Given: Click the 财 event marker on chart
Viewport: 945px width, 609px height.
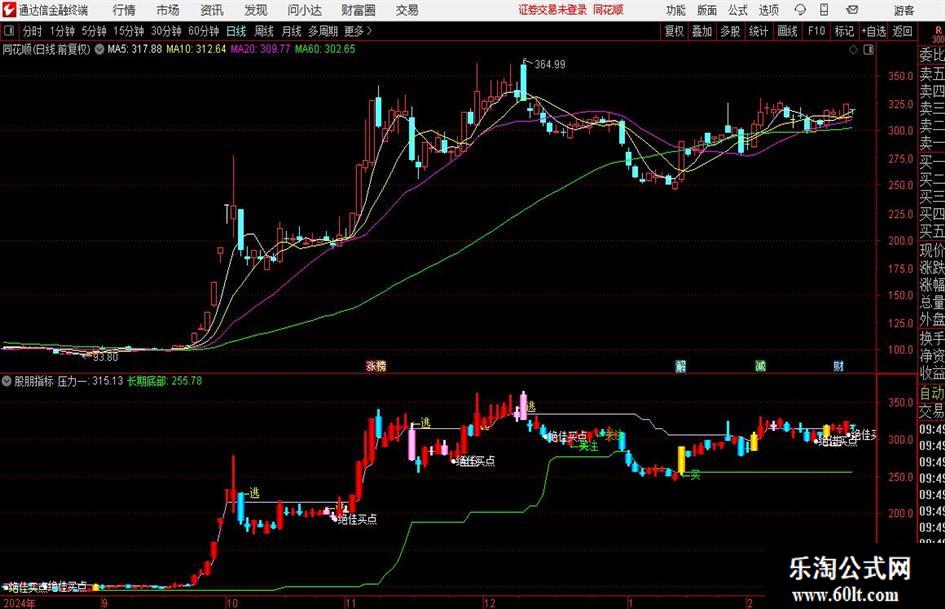Looking at the screenshot, I should pyautogui.click(x=838, y=365).
